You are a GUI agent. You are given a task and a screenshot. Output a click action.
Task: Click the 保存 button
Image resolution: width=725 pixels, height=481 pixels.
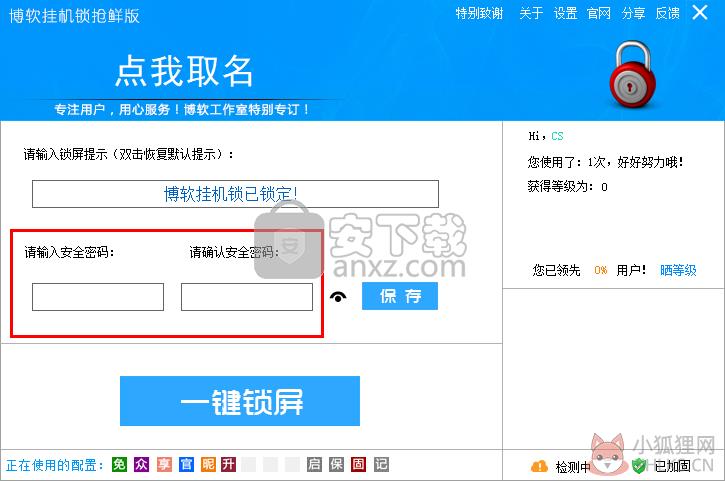point(400,296)
